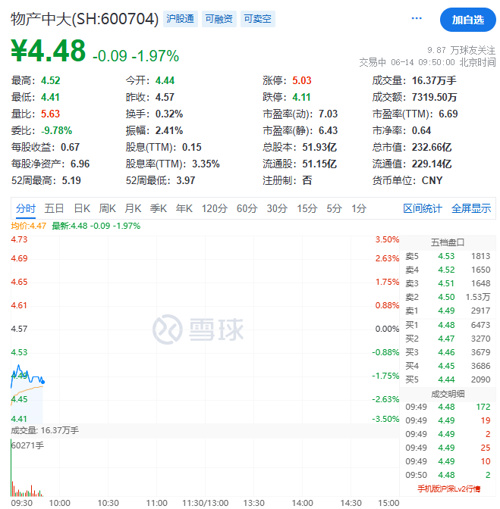Click the 09:49 trade with volume 172
This screenshot has width=500, height=509.
[x=448, y=407]
